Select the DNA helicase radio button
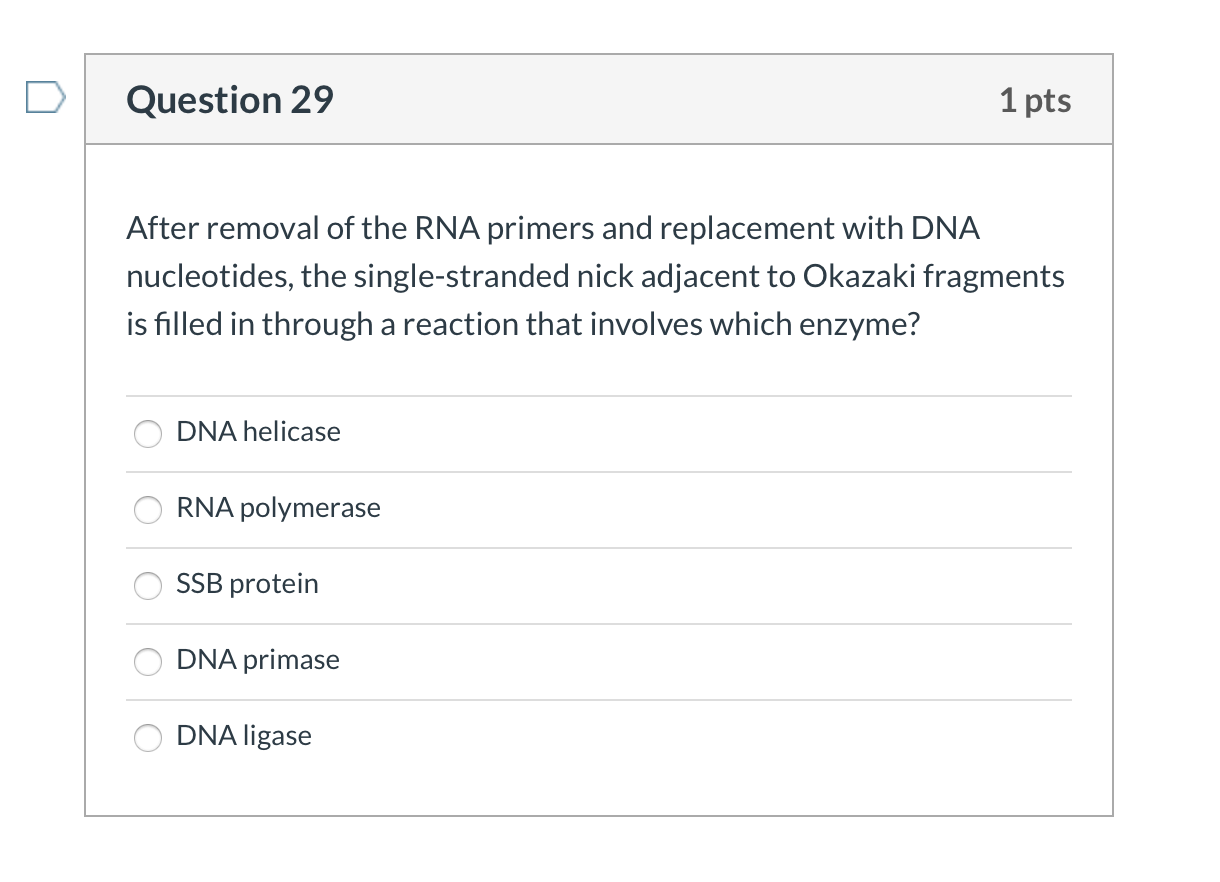 point(147,434)
